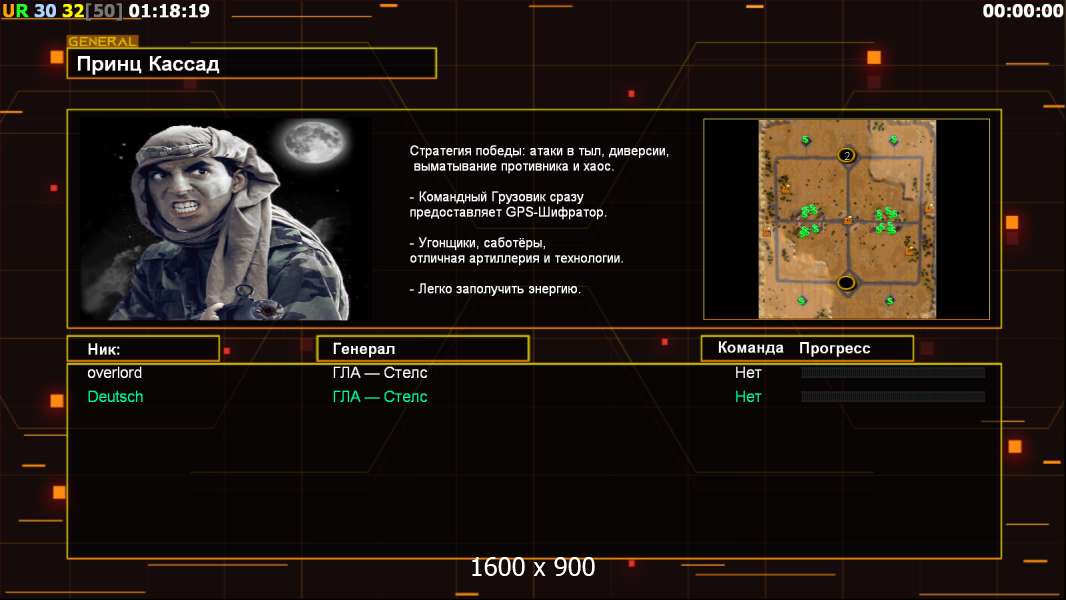The image size is (1066, 600).
Task: Click the empty black start marker on map preview
Action: [x=846, y=282]
